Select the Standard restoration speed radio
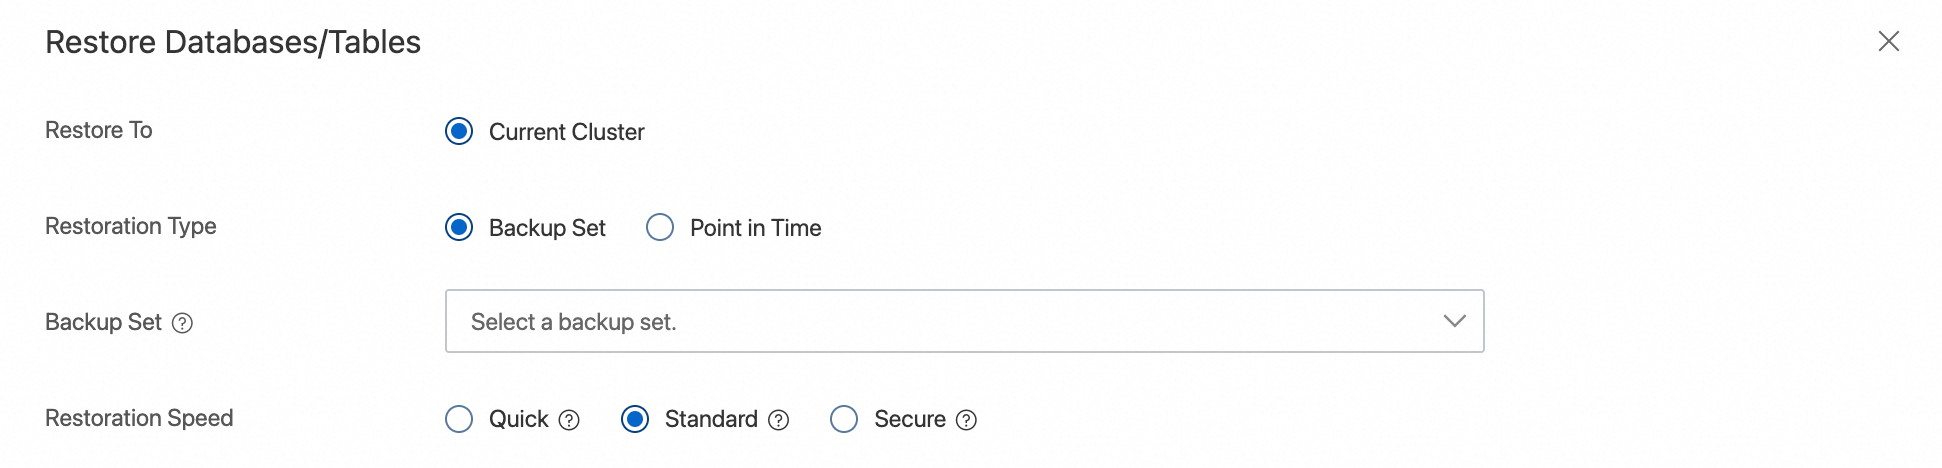This screenshot has width=1942, height=468. tap(635, 419)
